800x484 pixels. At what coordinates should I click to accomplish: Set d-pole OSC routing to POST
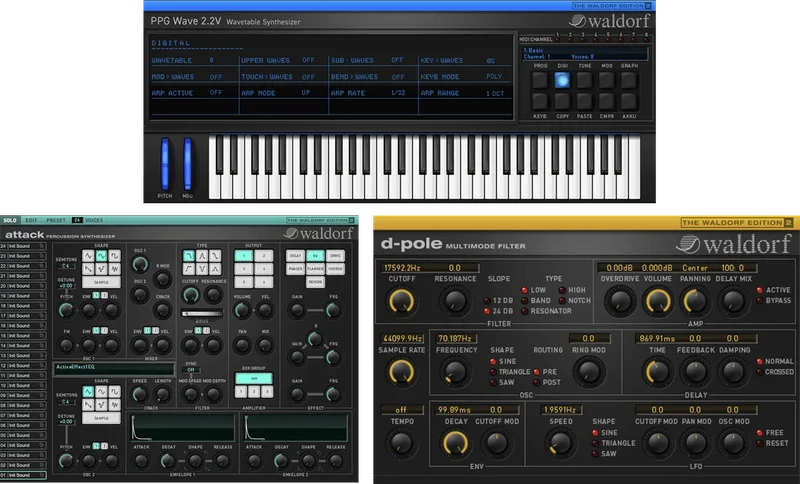(x=537, y=383)
